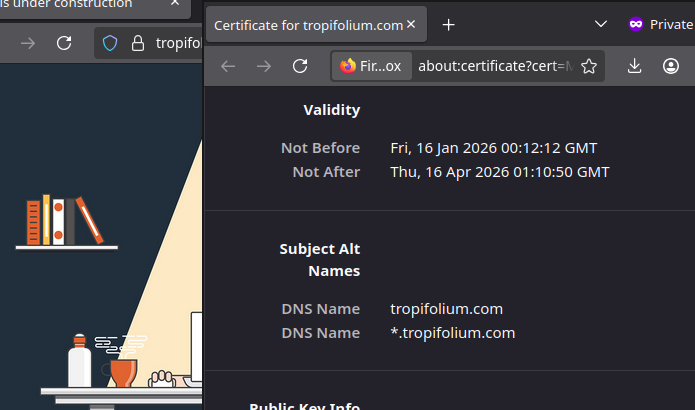
Task: Click the Not After date value
Action: tap(499, 172)
